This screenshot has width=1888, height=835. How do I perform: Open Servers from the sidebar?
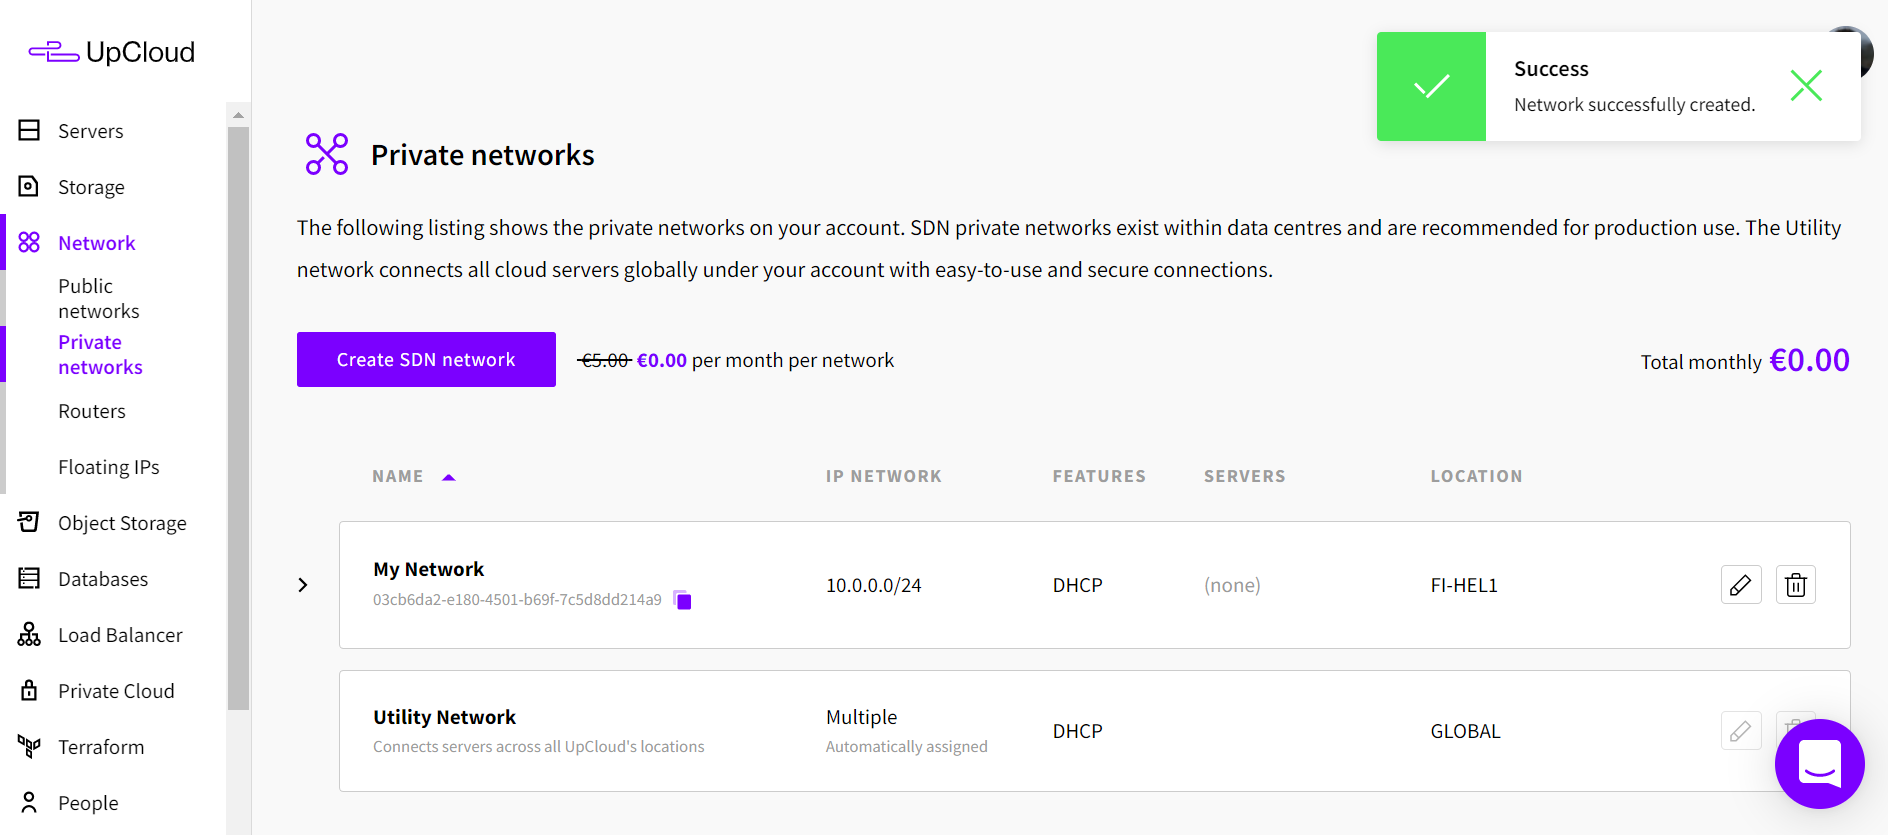90,131
